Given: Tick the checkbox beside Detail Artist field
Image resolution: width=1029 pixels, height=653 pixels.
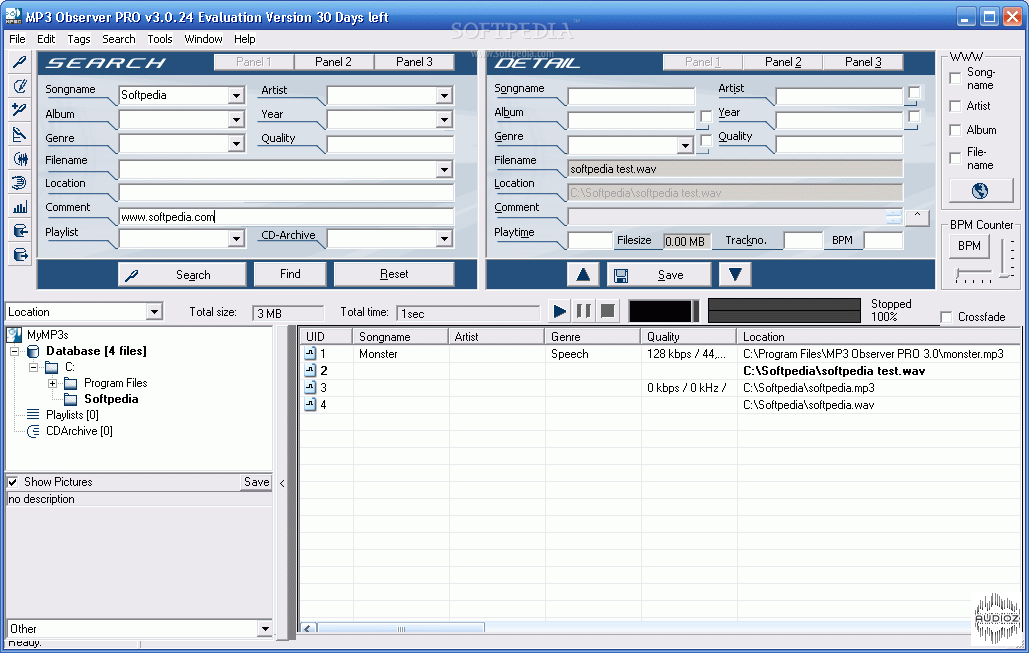Looking at the screenshot, I should pos(914,93).
